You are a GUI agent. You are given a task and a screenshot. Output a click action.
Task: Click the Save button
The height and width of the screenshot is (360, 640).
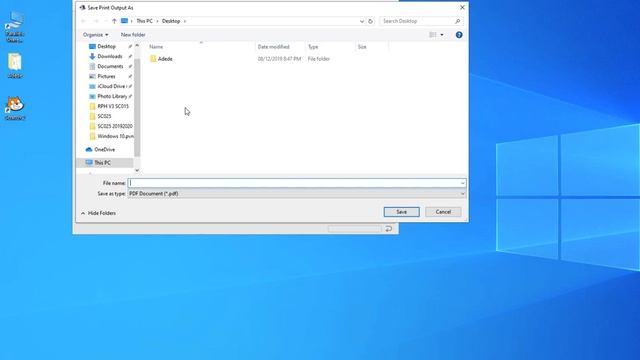click(x=402, y=212)
